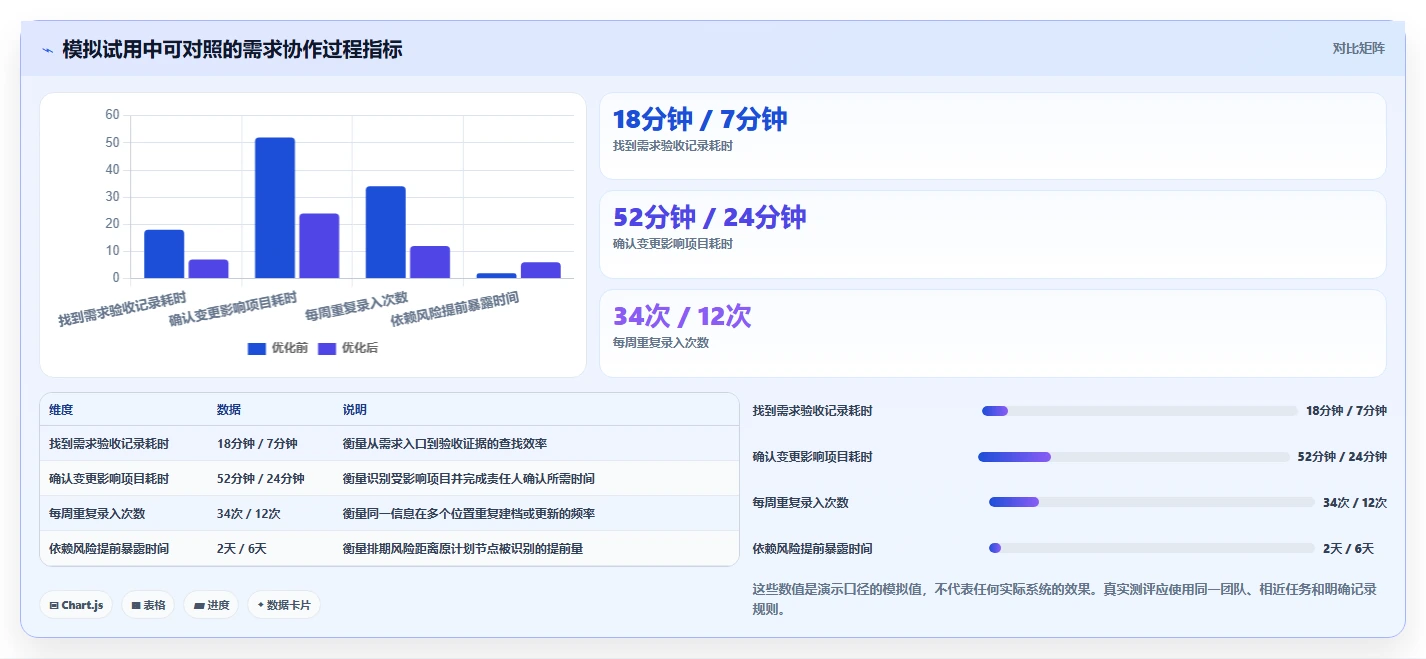Image resolution: width=1426 pixels, height=659 pixels.
Task: Click progress bar for 每周重复录入次数
Action: (1152, 502)
